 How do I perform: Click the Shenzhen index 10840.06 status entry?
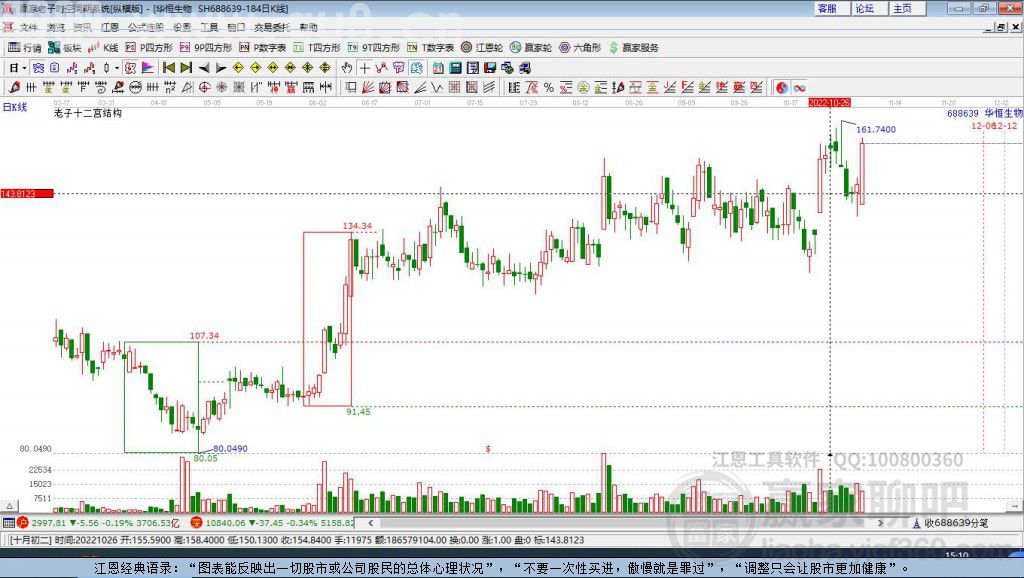(273, 522)
